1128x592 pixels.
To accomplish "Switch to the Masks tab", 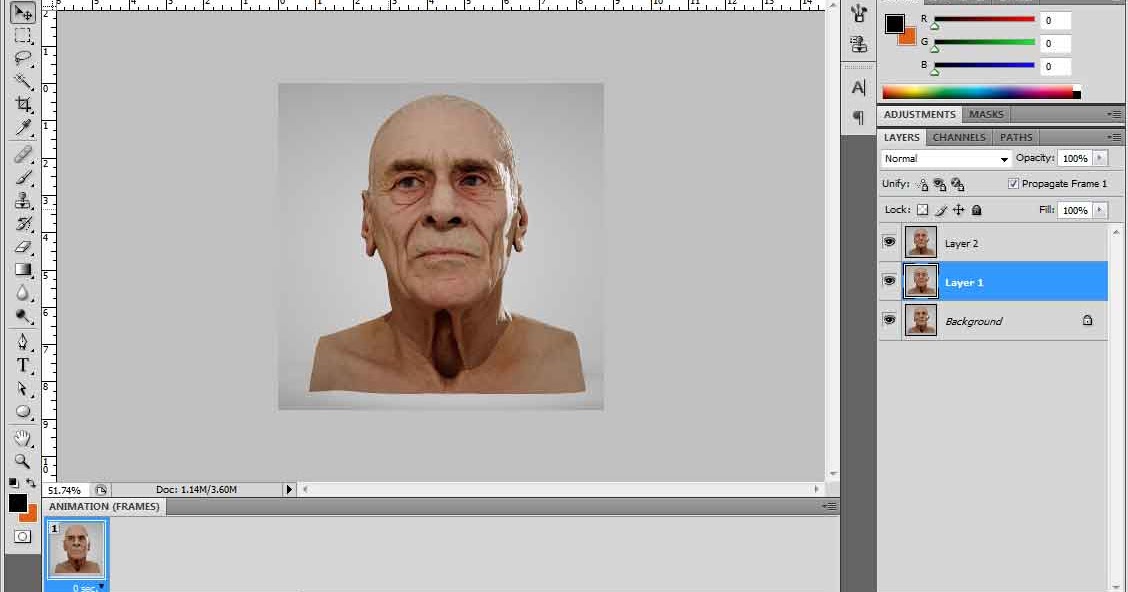I will [x=986, y=114].
